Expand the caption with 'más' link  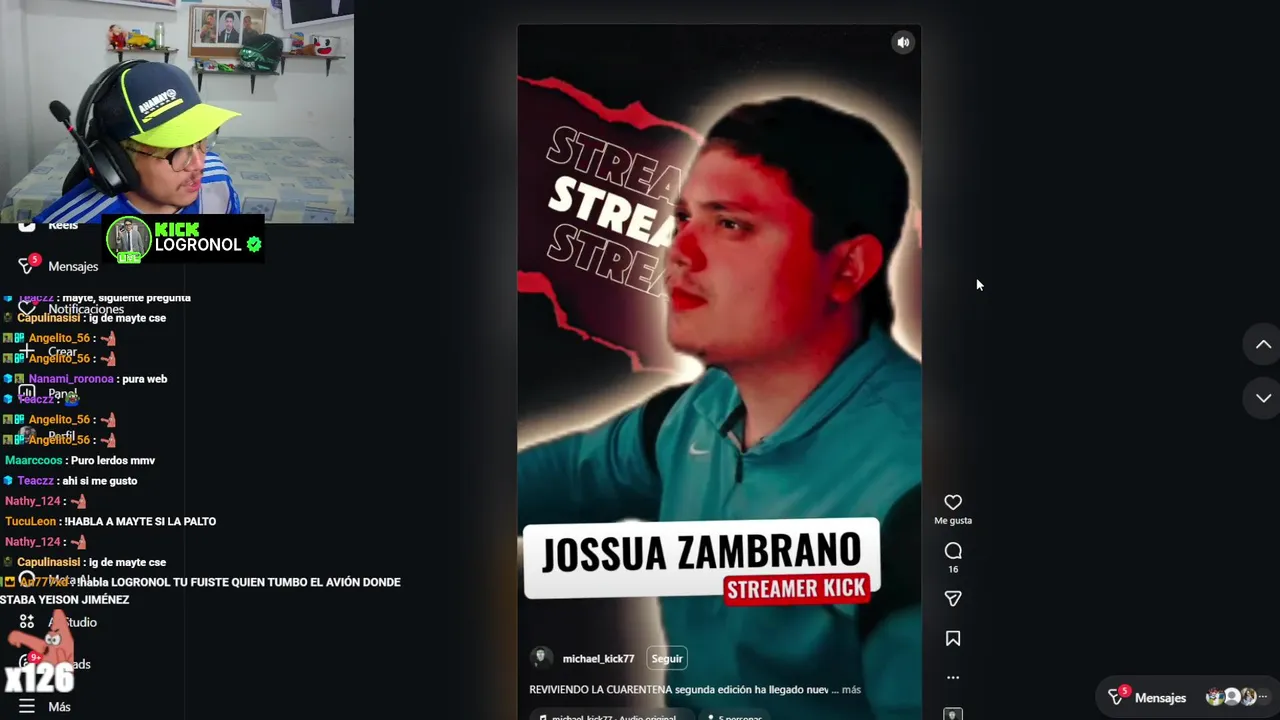tap(851, 689)
